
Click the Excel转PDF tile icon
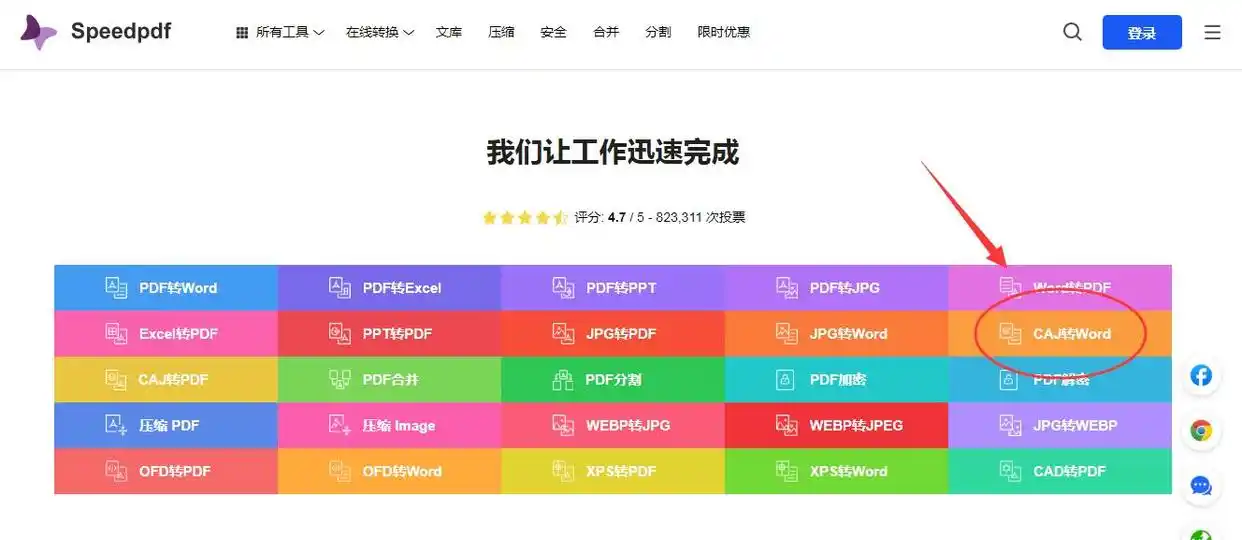pos(116,334)
